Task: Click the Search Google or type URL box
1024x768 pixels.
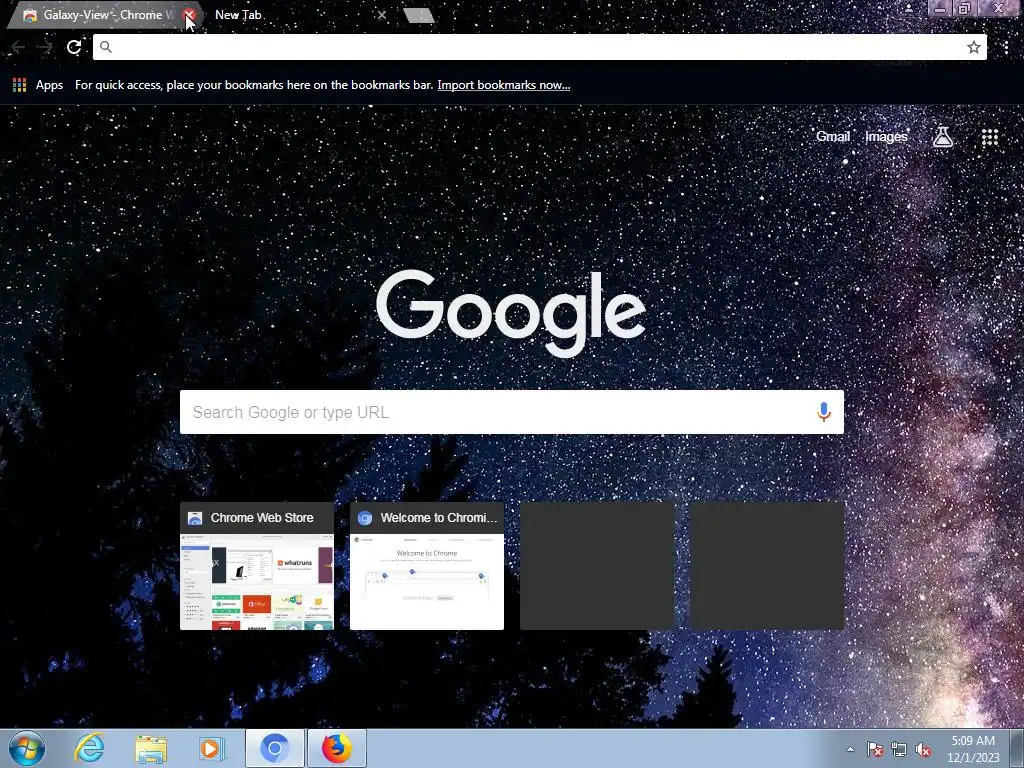Action: pyautogui.click(x=511, y=412)
